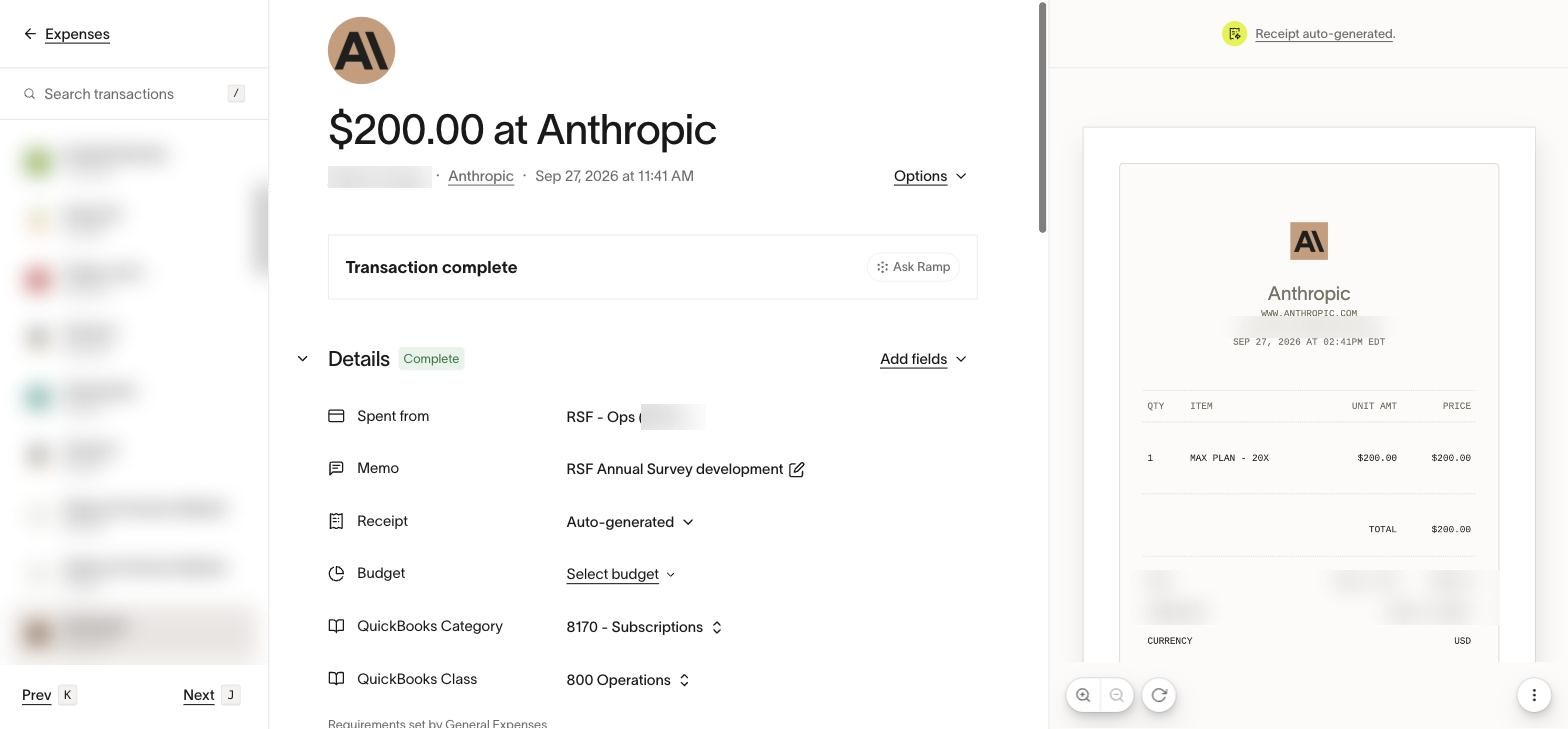Click the back arrow beside Expenses
Viewport: 1568px width, 729px height.
coord(30,34)
